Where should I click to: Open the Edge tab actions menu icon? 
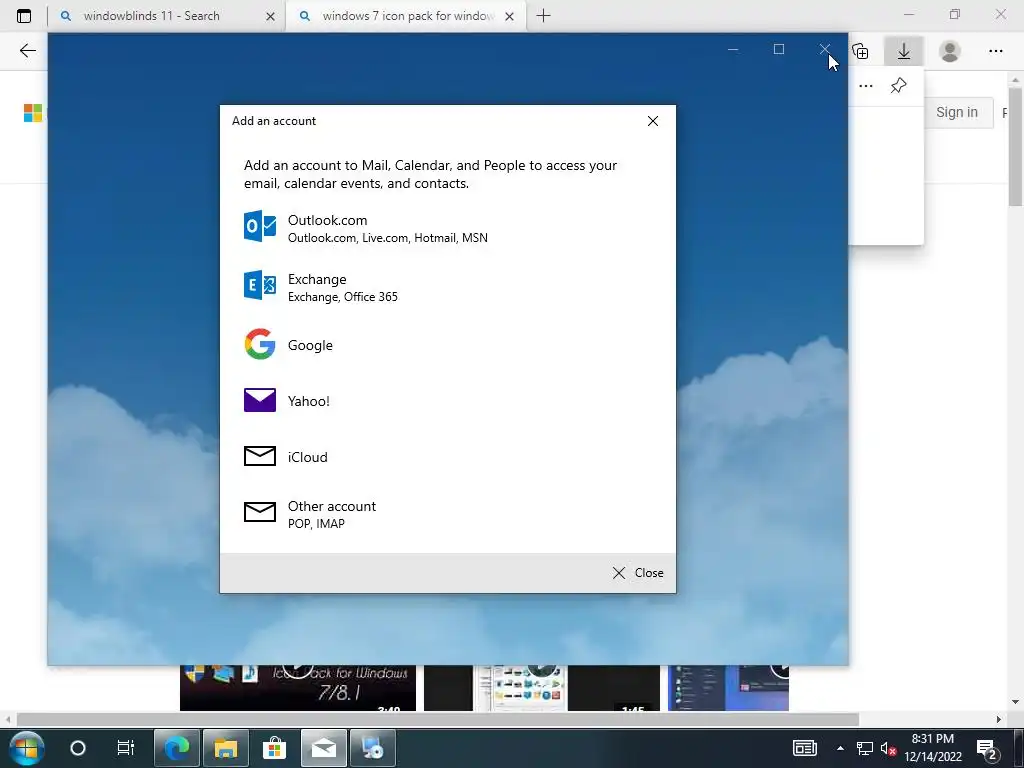click(x=24, y=16)
